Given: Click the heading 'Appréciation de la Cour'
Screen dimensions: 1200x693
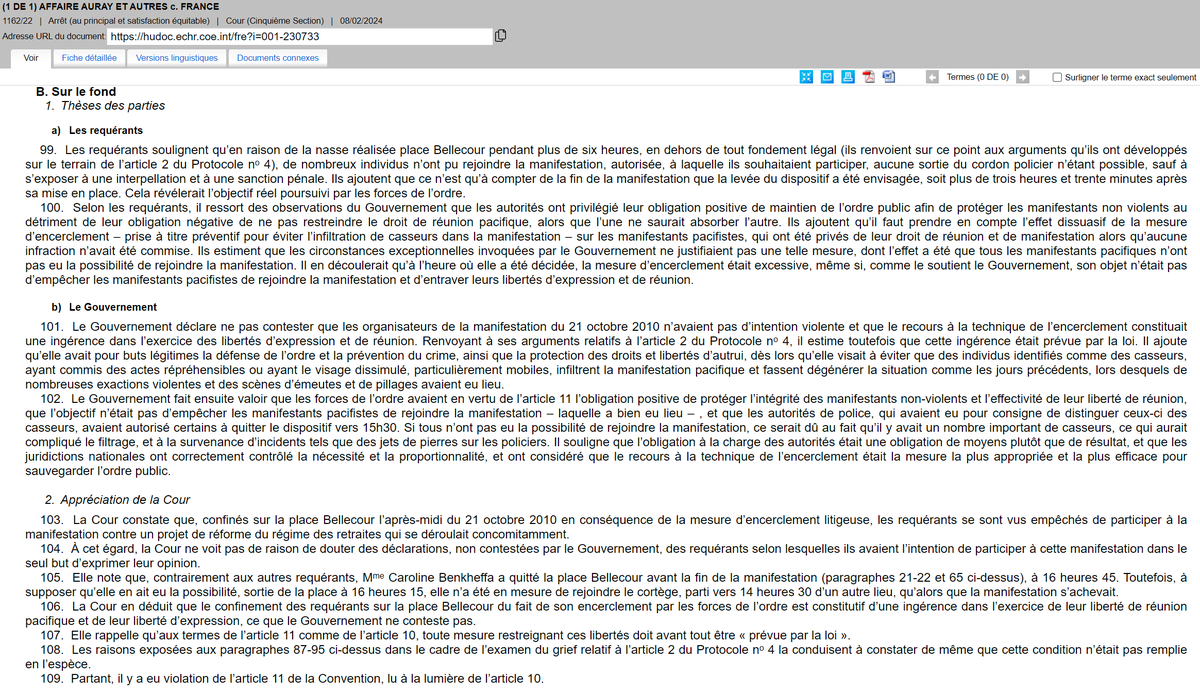Looking at the screenshot, I should coord(126,500).
